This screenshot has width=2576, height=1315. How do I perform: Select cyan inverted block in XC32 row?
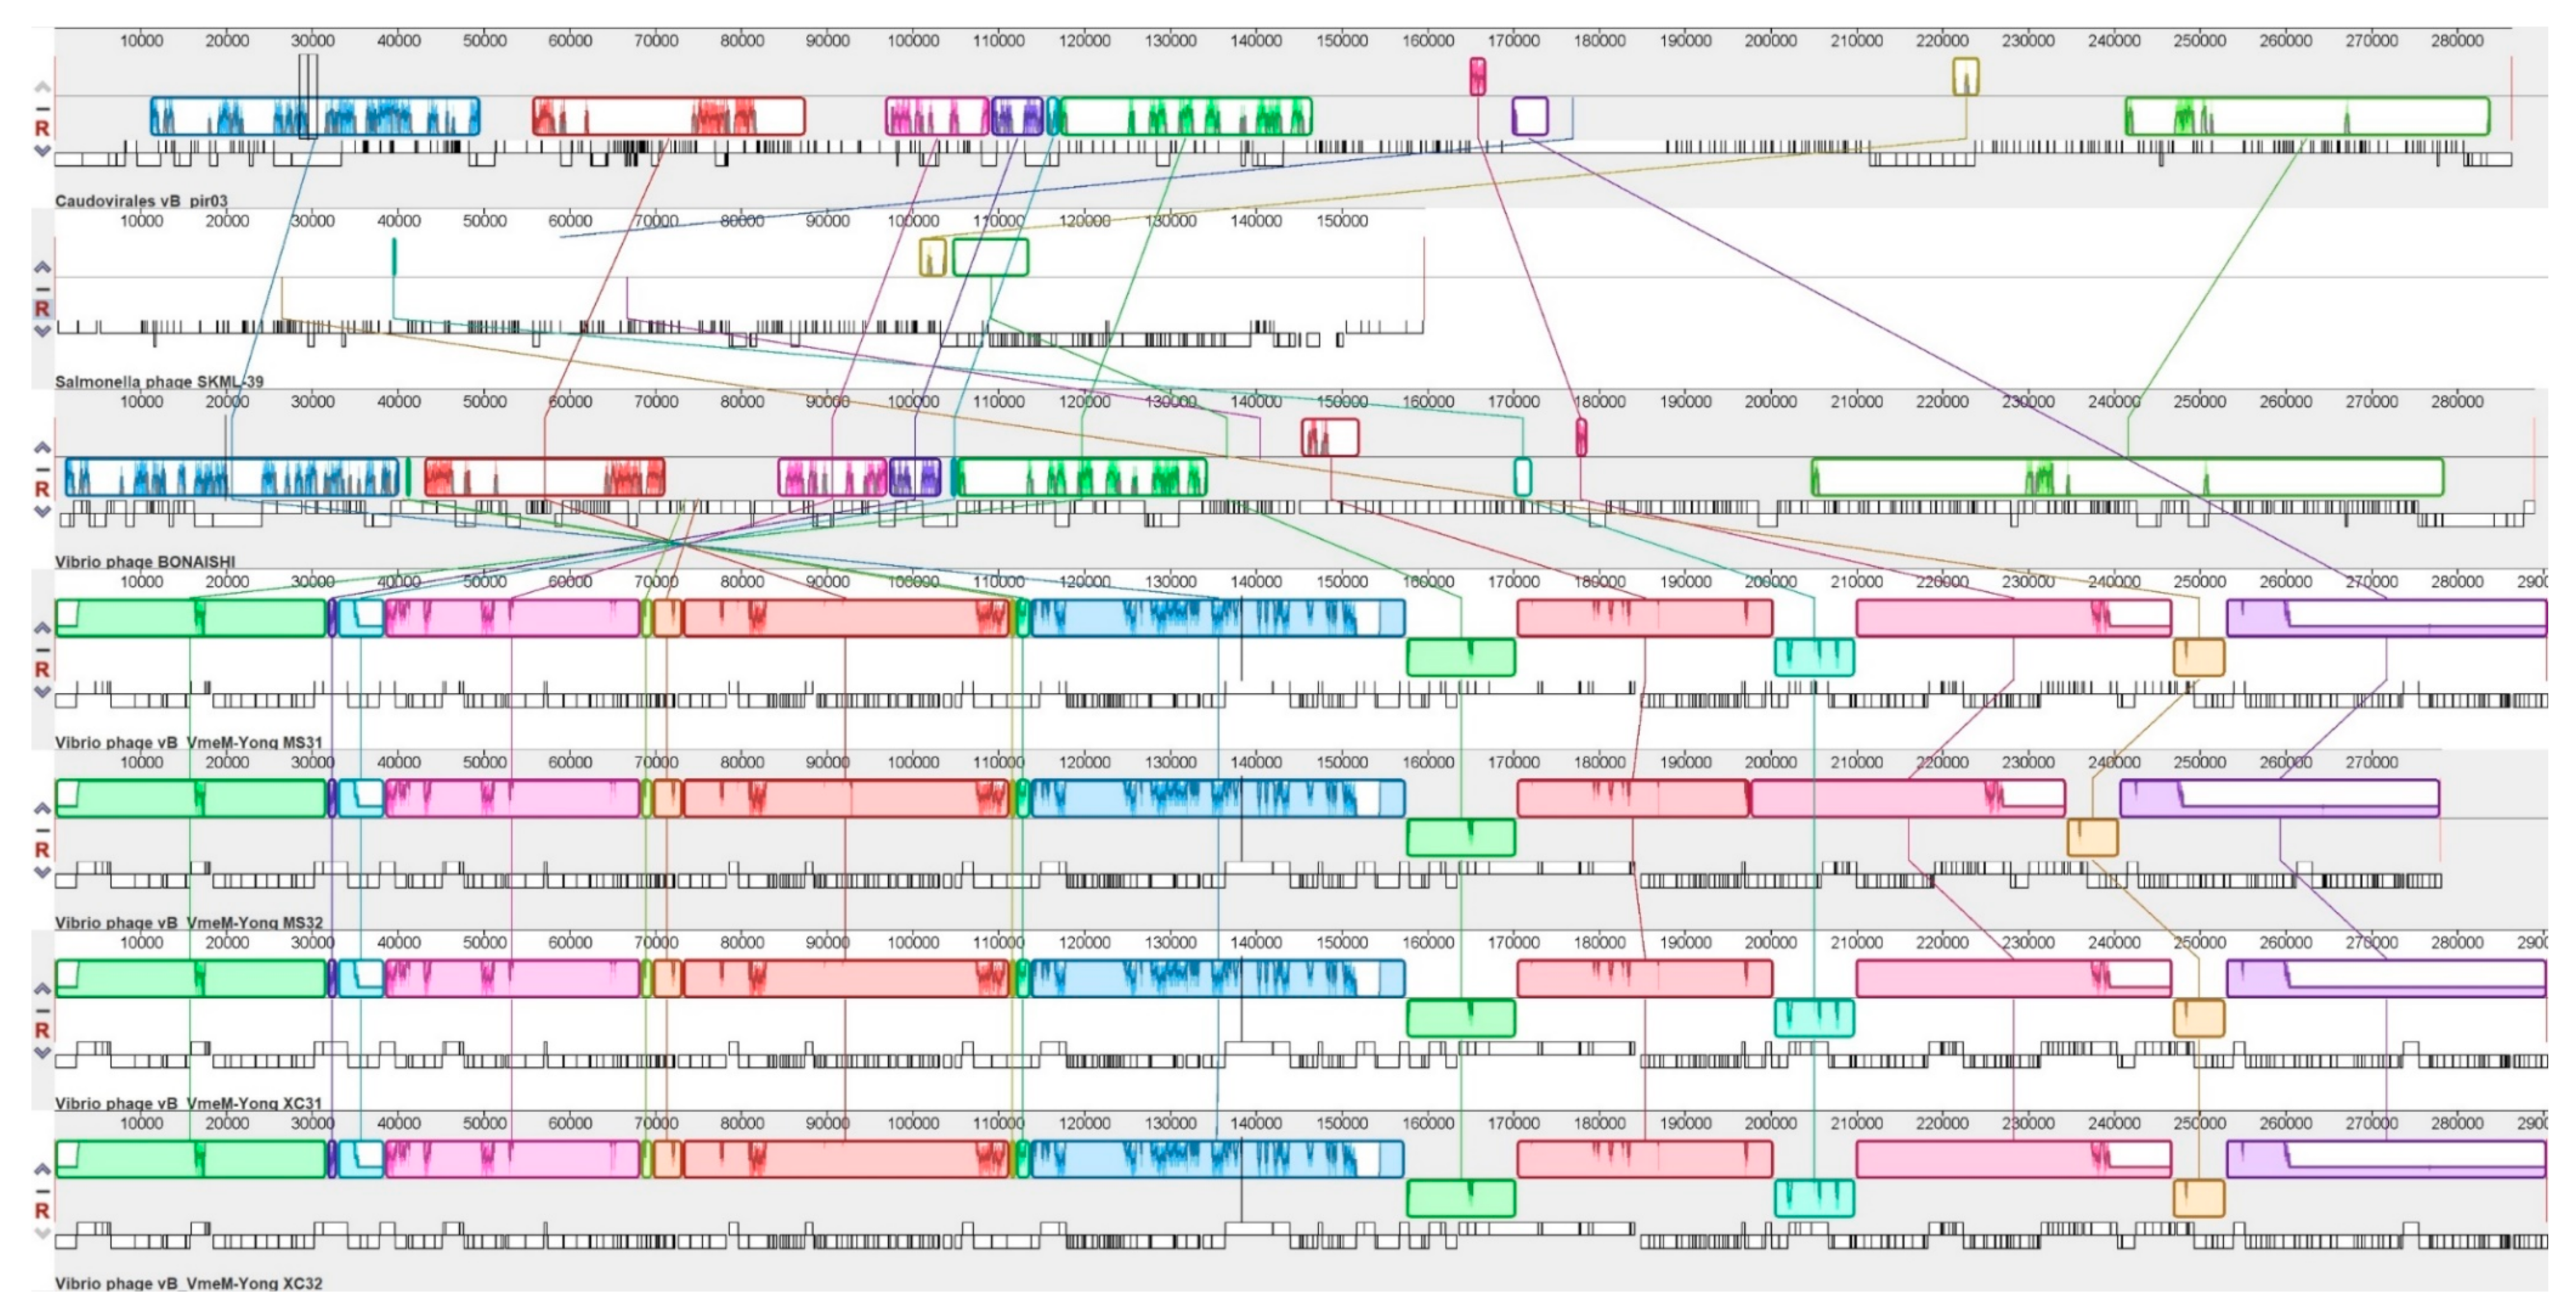point(1814,1198)
